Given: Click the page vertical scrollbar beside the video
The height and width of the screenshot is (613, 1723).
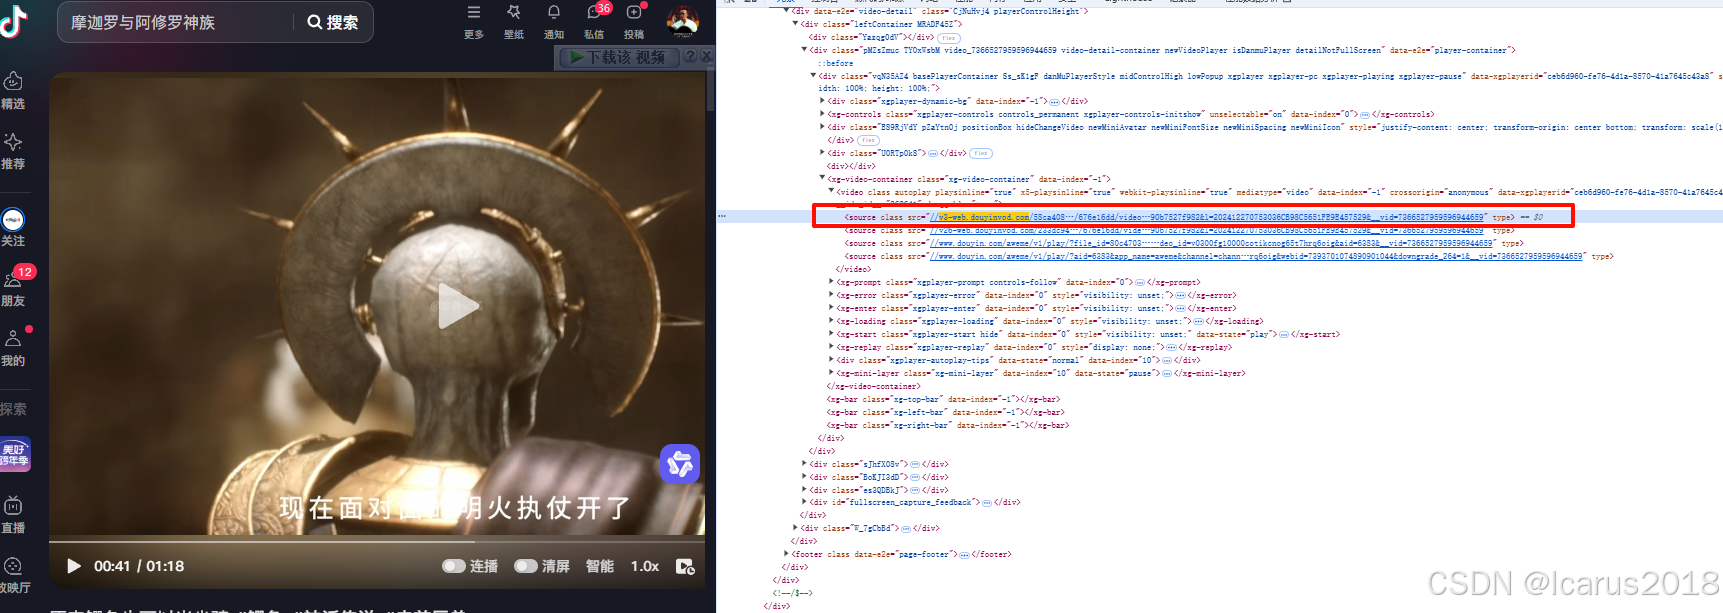Looking at the screenshot, I should [x=710, y=91].
